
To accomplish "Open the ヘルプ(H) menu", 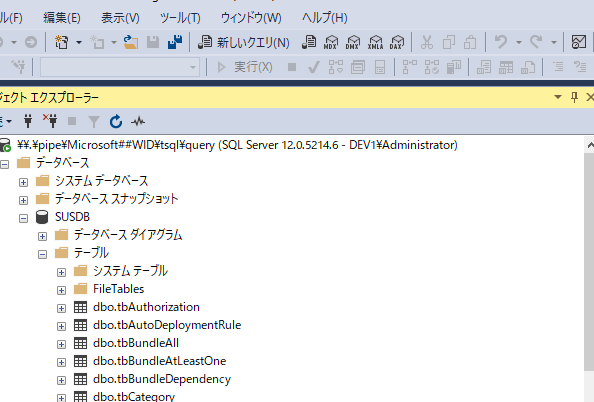I will (325, 17).
